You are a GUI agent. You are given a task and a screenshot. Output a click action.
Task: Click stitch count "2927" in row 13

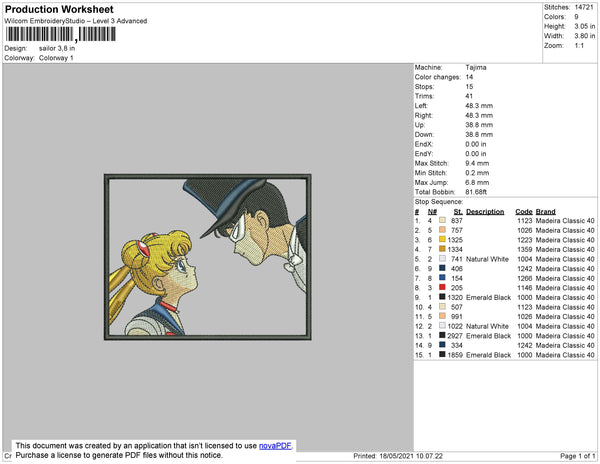[x=455, y=335]
